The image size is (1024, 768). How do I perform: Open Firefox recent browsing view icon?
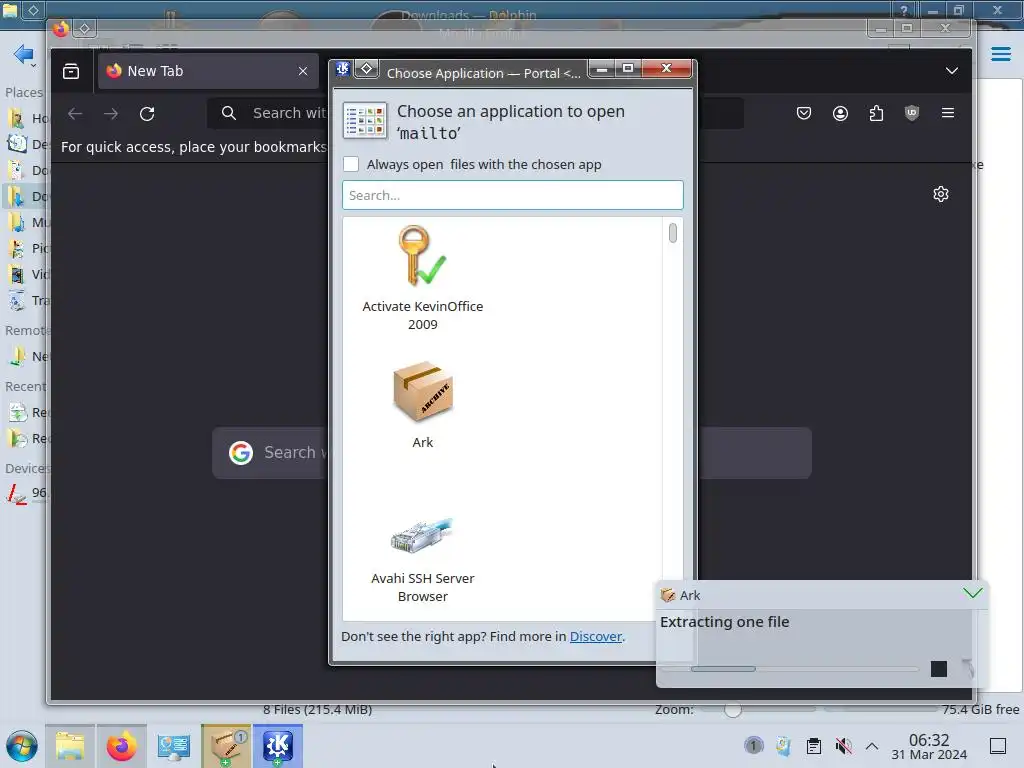click(71, 71)
